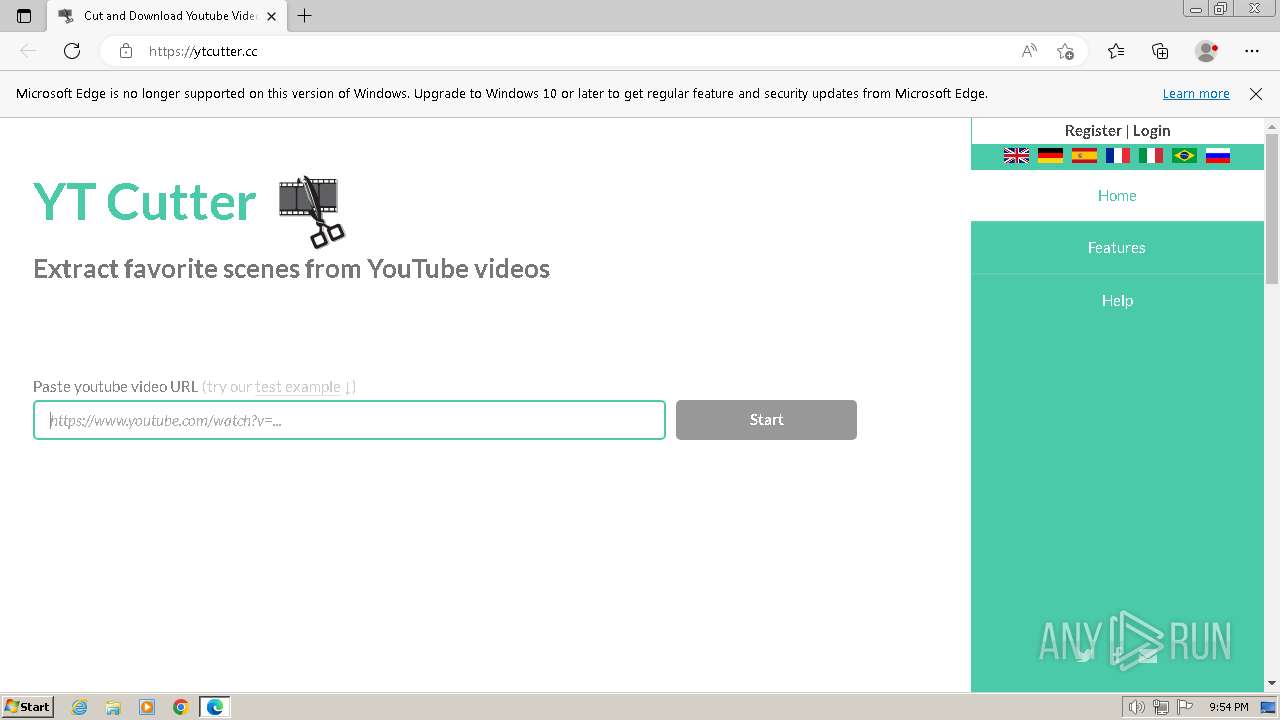This screenshot has width=1280, height=720.
Task: Open the network tray icon
Action: (1161, 707)
